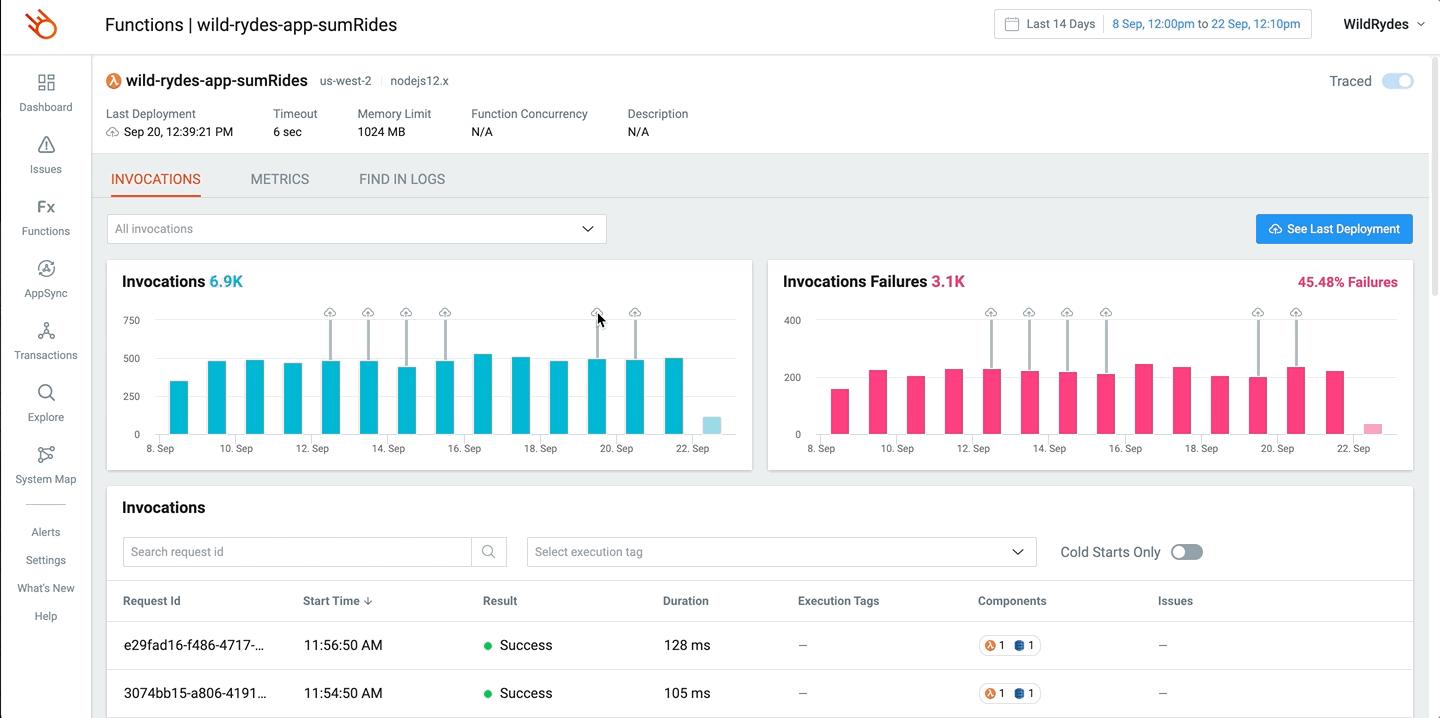Click the See Last Deployment button
Screen dimensions: 1440x718
pos(1334,229)
